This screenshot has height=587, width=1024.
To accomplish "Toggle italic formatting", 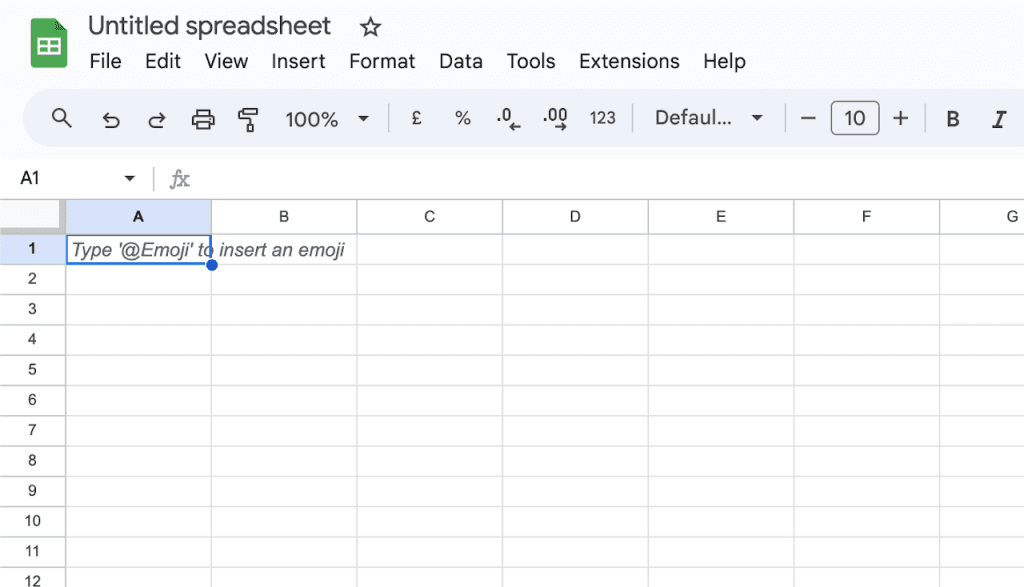I will [998, 119].
